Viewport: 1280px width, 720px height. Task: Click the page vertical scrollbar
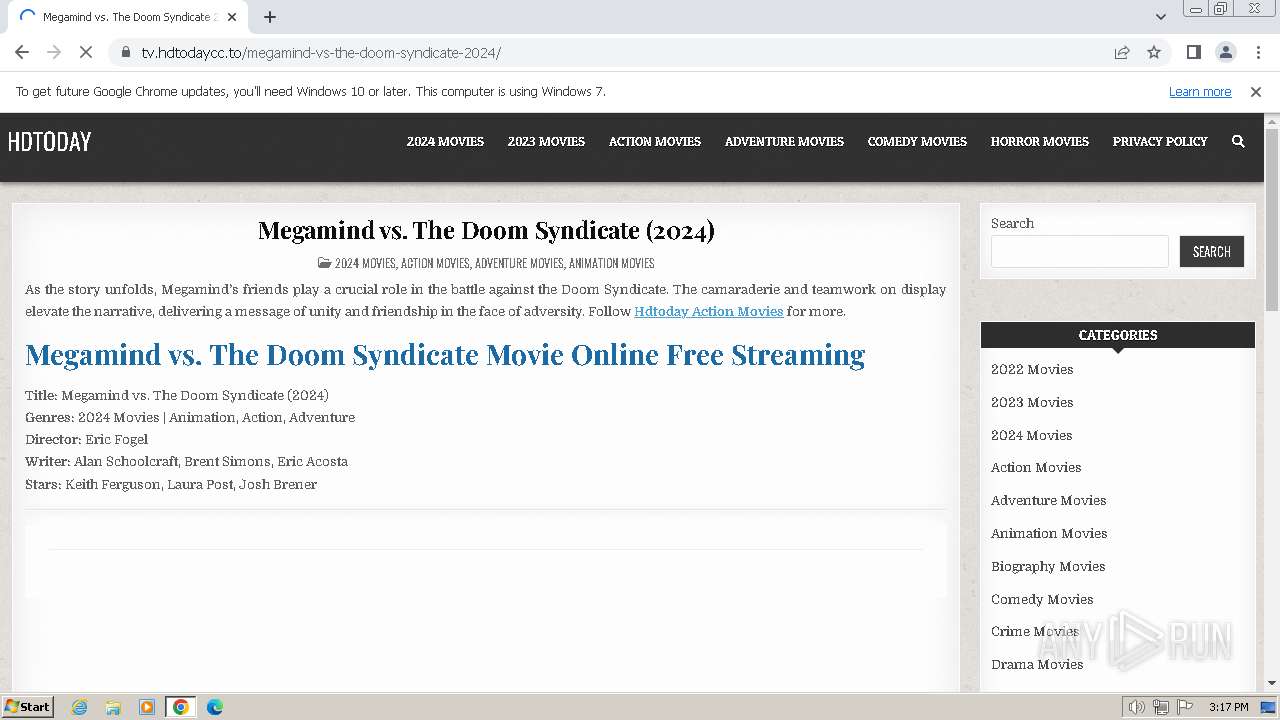pyautogui.click(x=1272, y=220)
